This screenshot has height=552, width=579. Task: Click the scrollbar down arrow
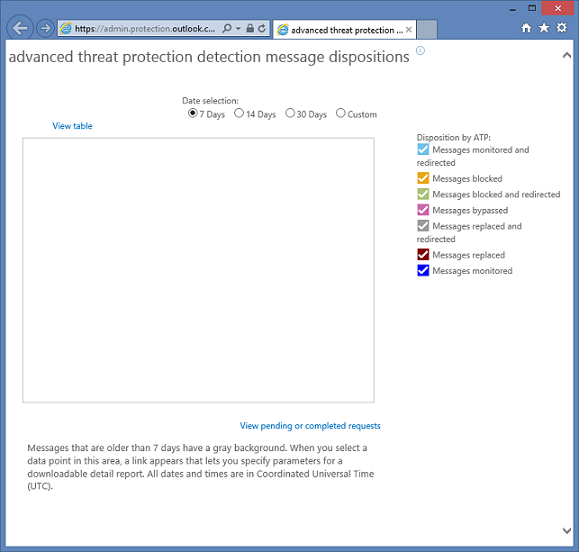[x=566, y=531]
